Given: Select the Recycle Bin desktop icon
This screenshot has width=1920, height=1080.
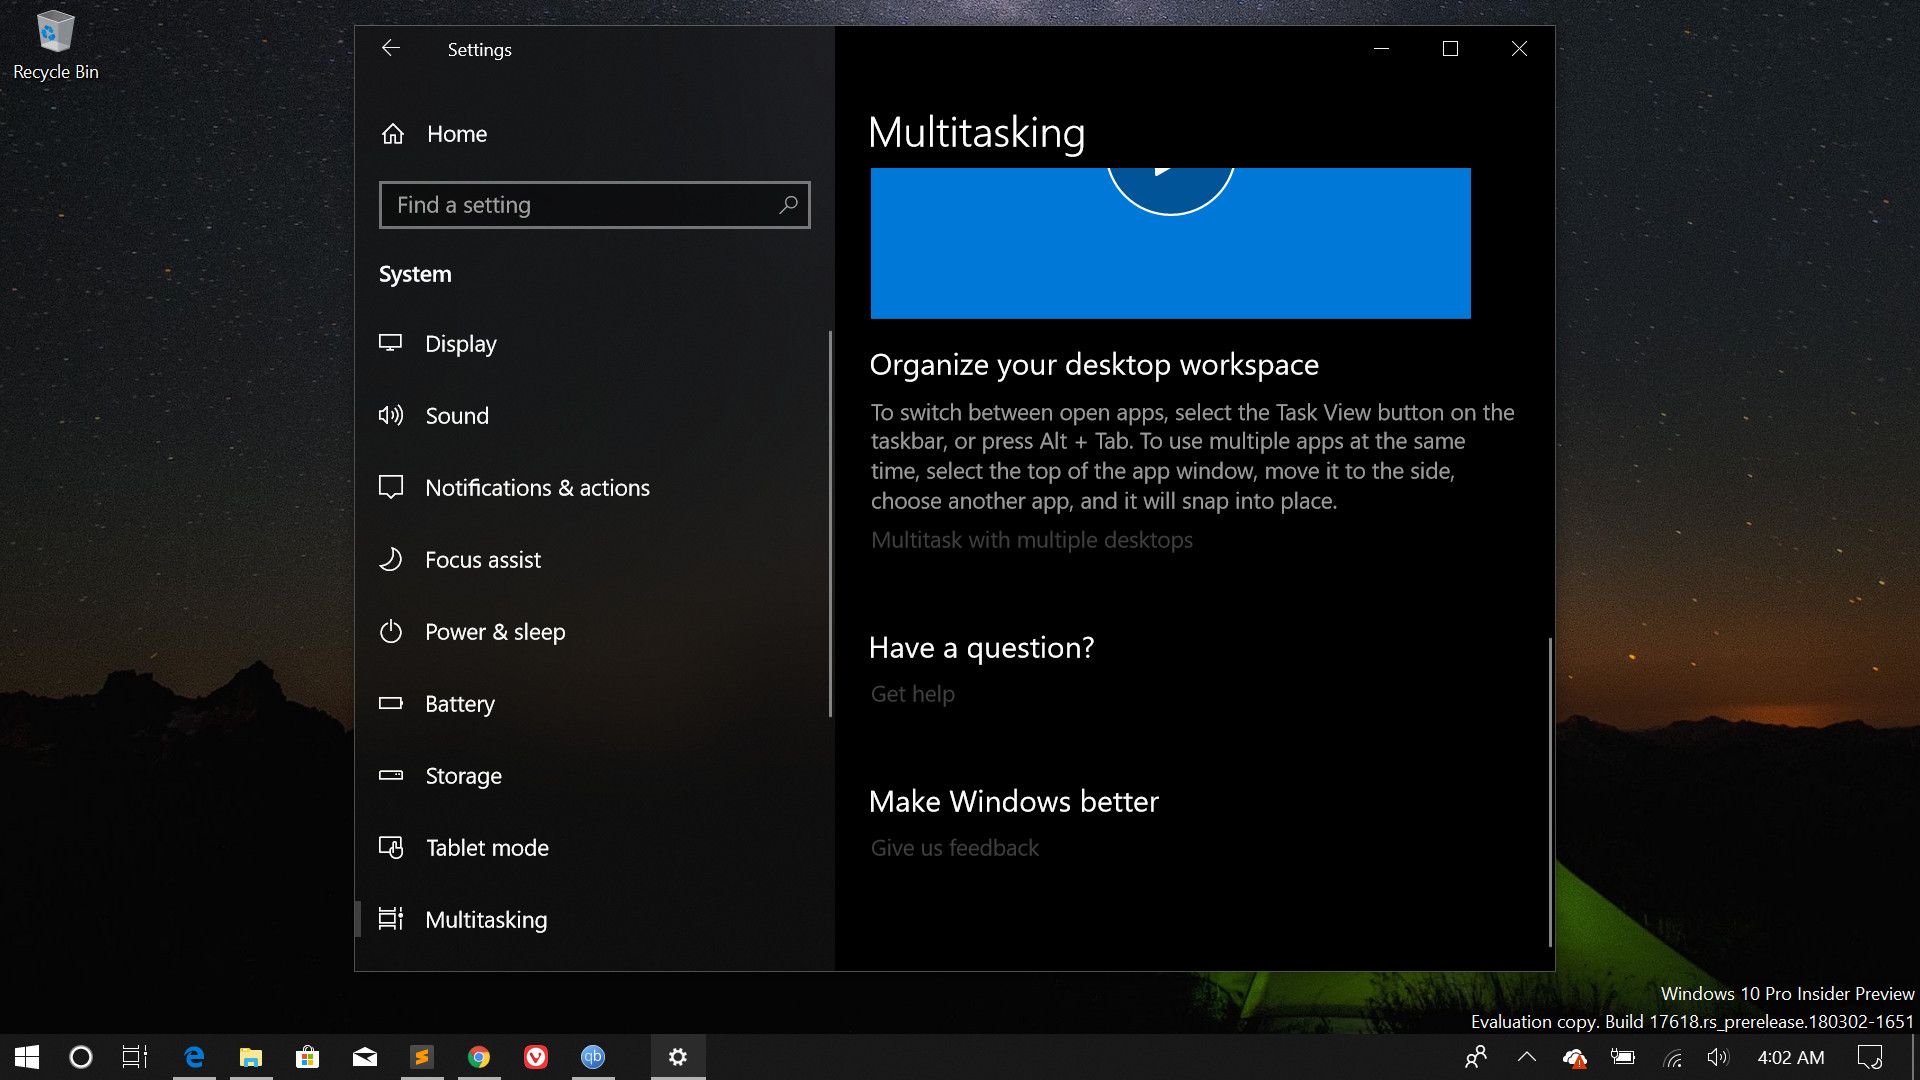Looking at the screenshot, I should point(55,45).
